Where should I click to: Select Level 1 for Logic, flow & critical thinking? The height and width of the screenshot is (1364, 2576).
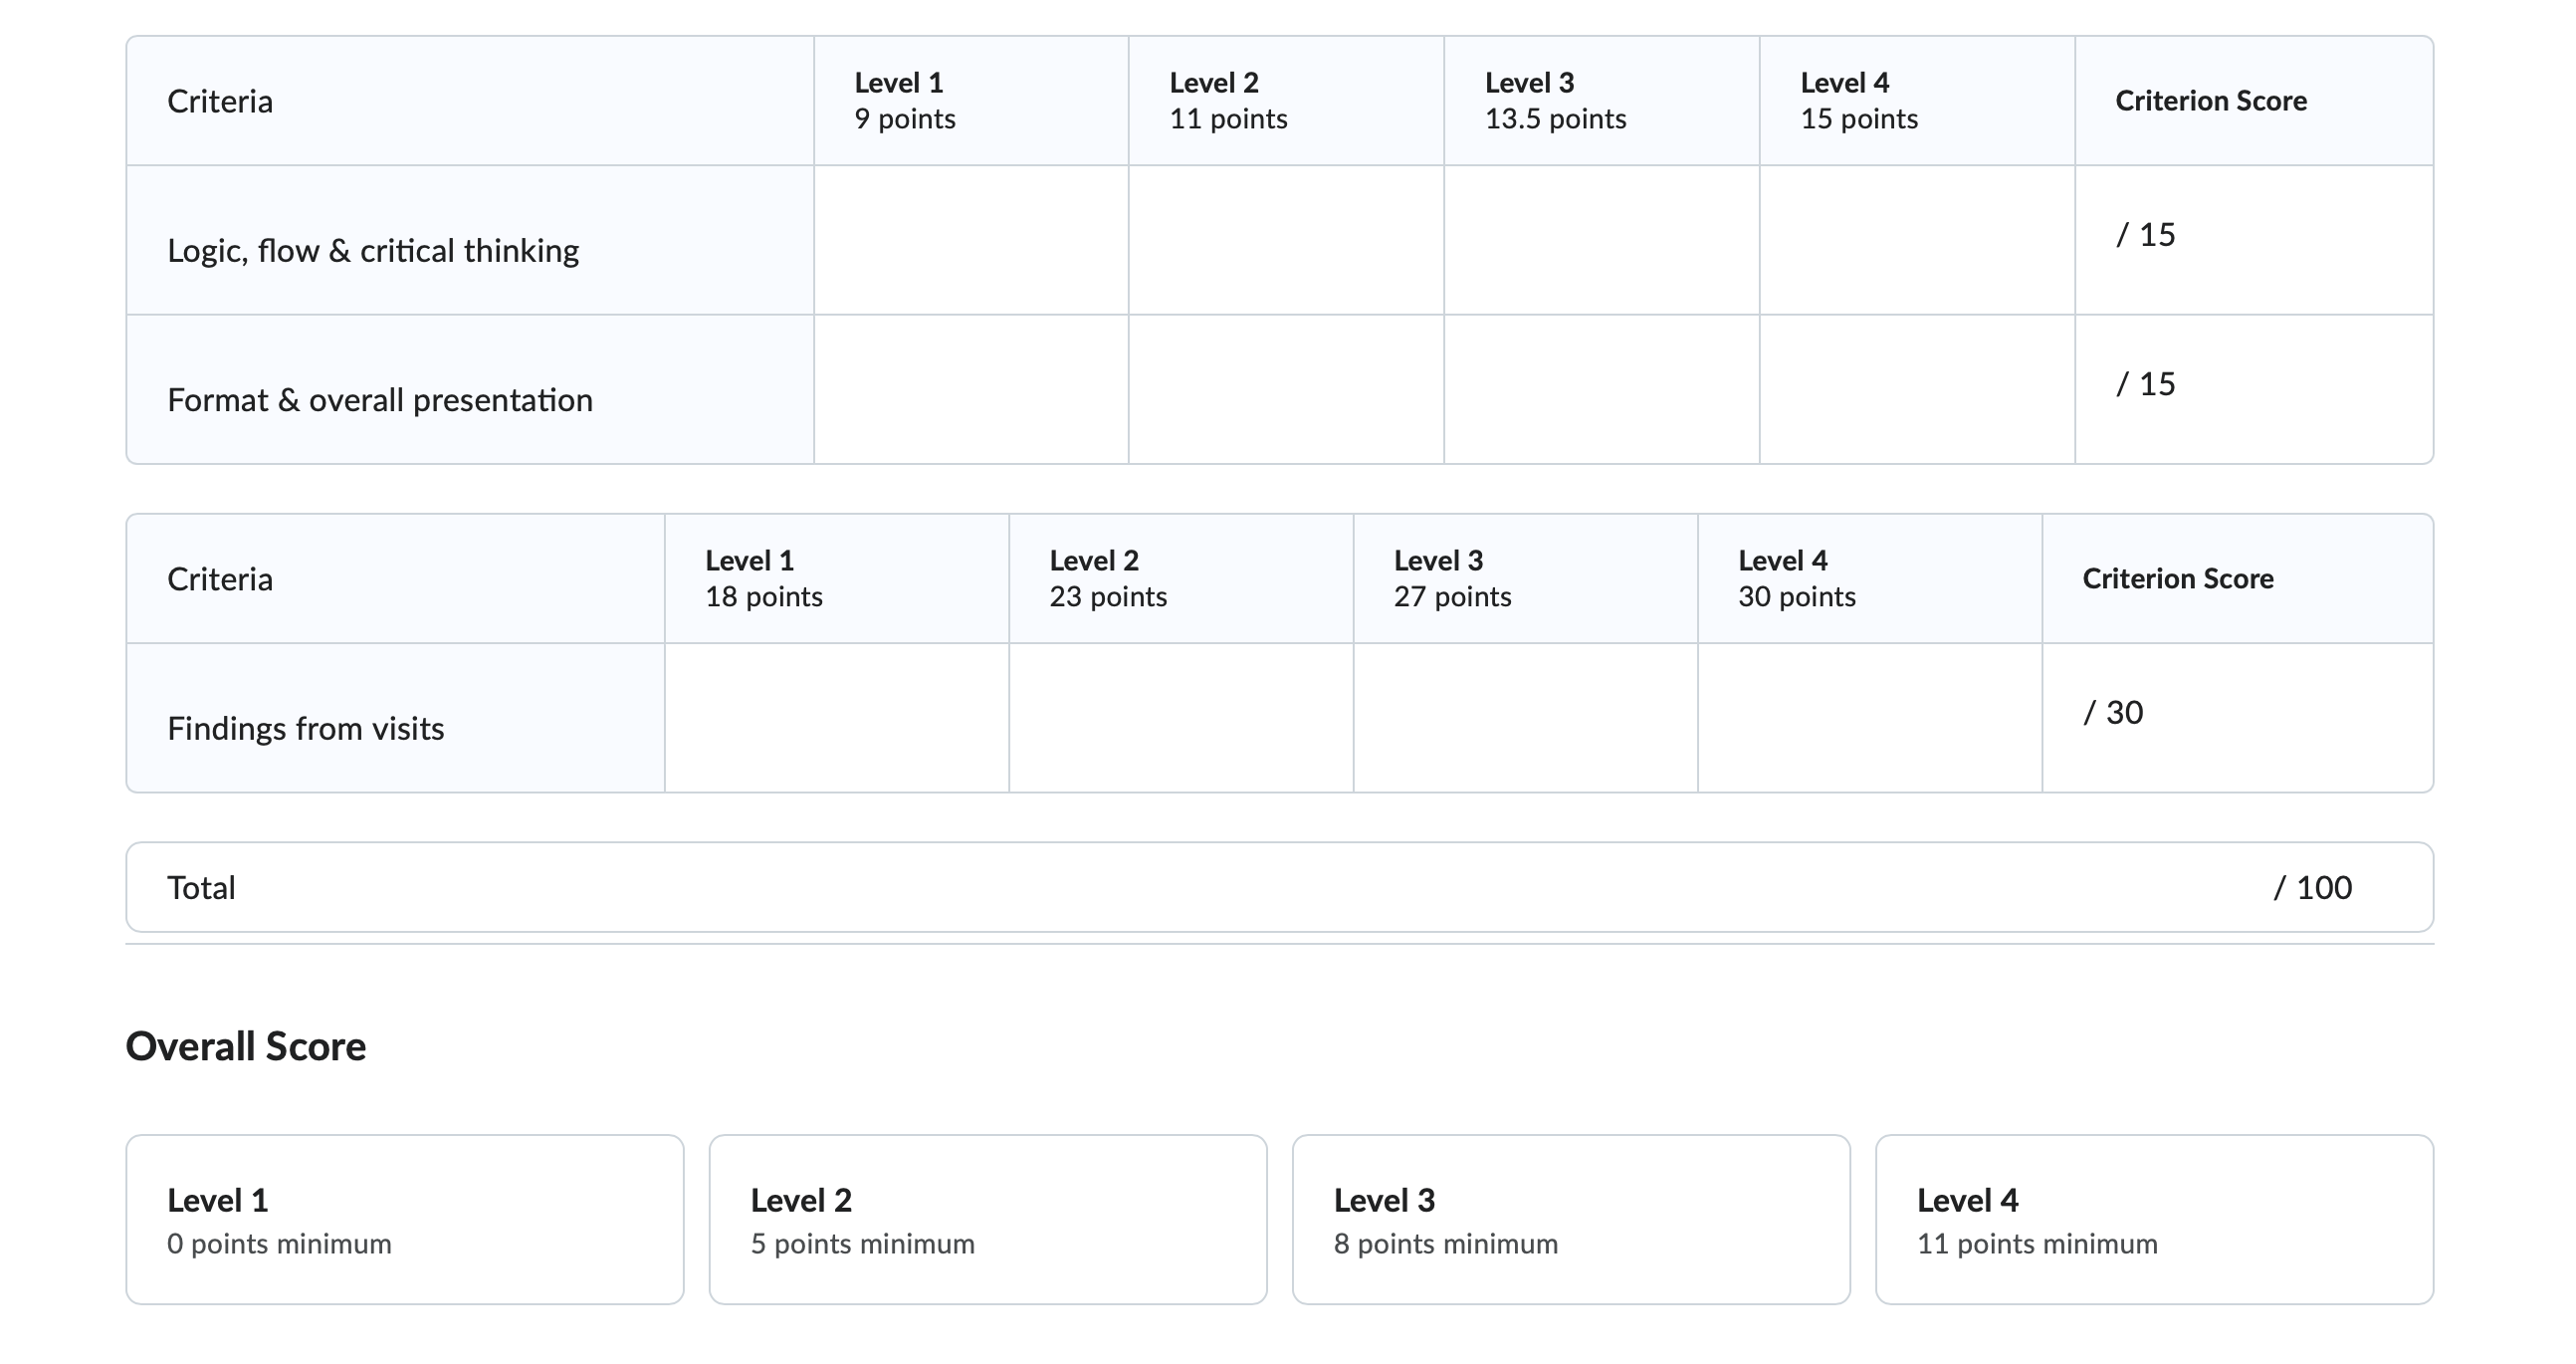971,240
